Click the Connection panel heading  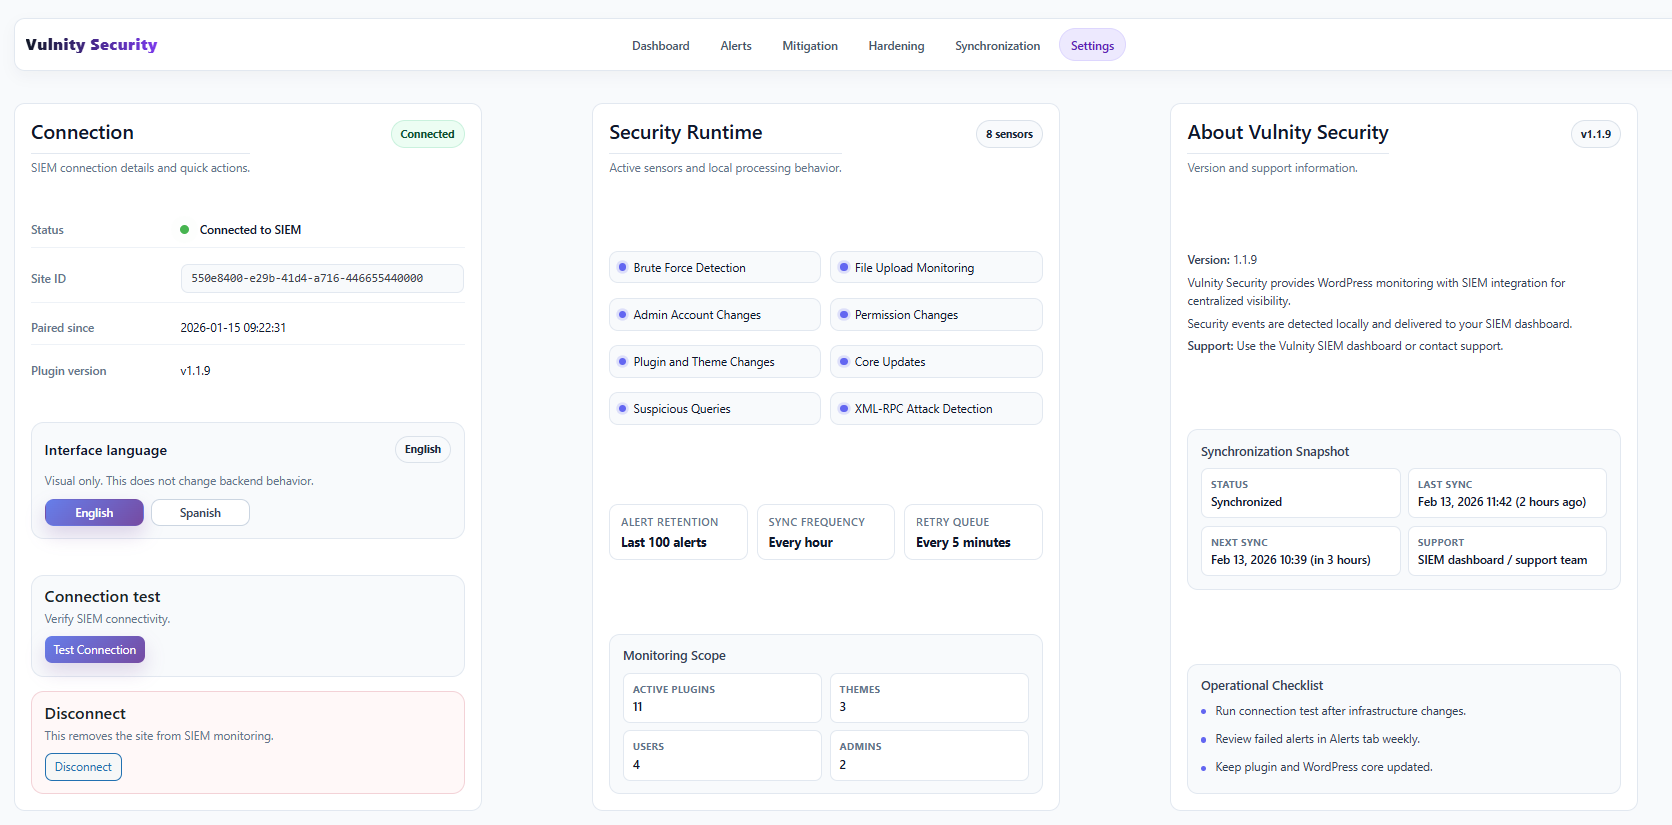(x=82, y=133)
